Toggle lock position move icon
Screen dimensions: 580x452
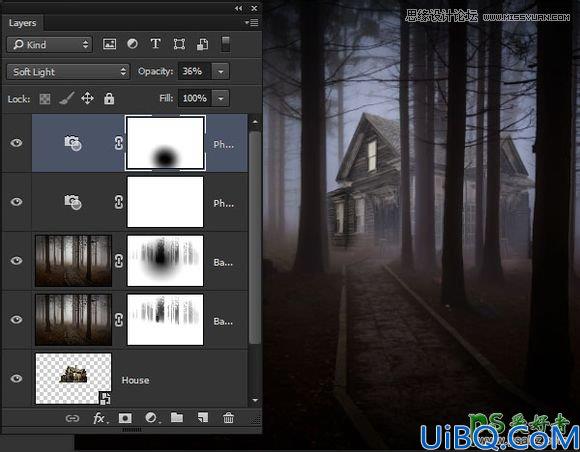87,98
